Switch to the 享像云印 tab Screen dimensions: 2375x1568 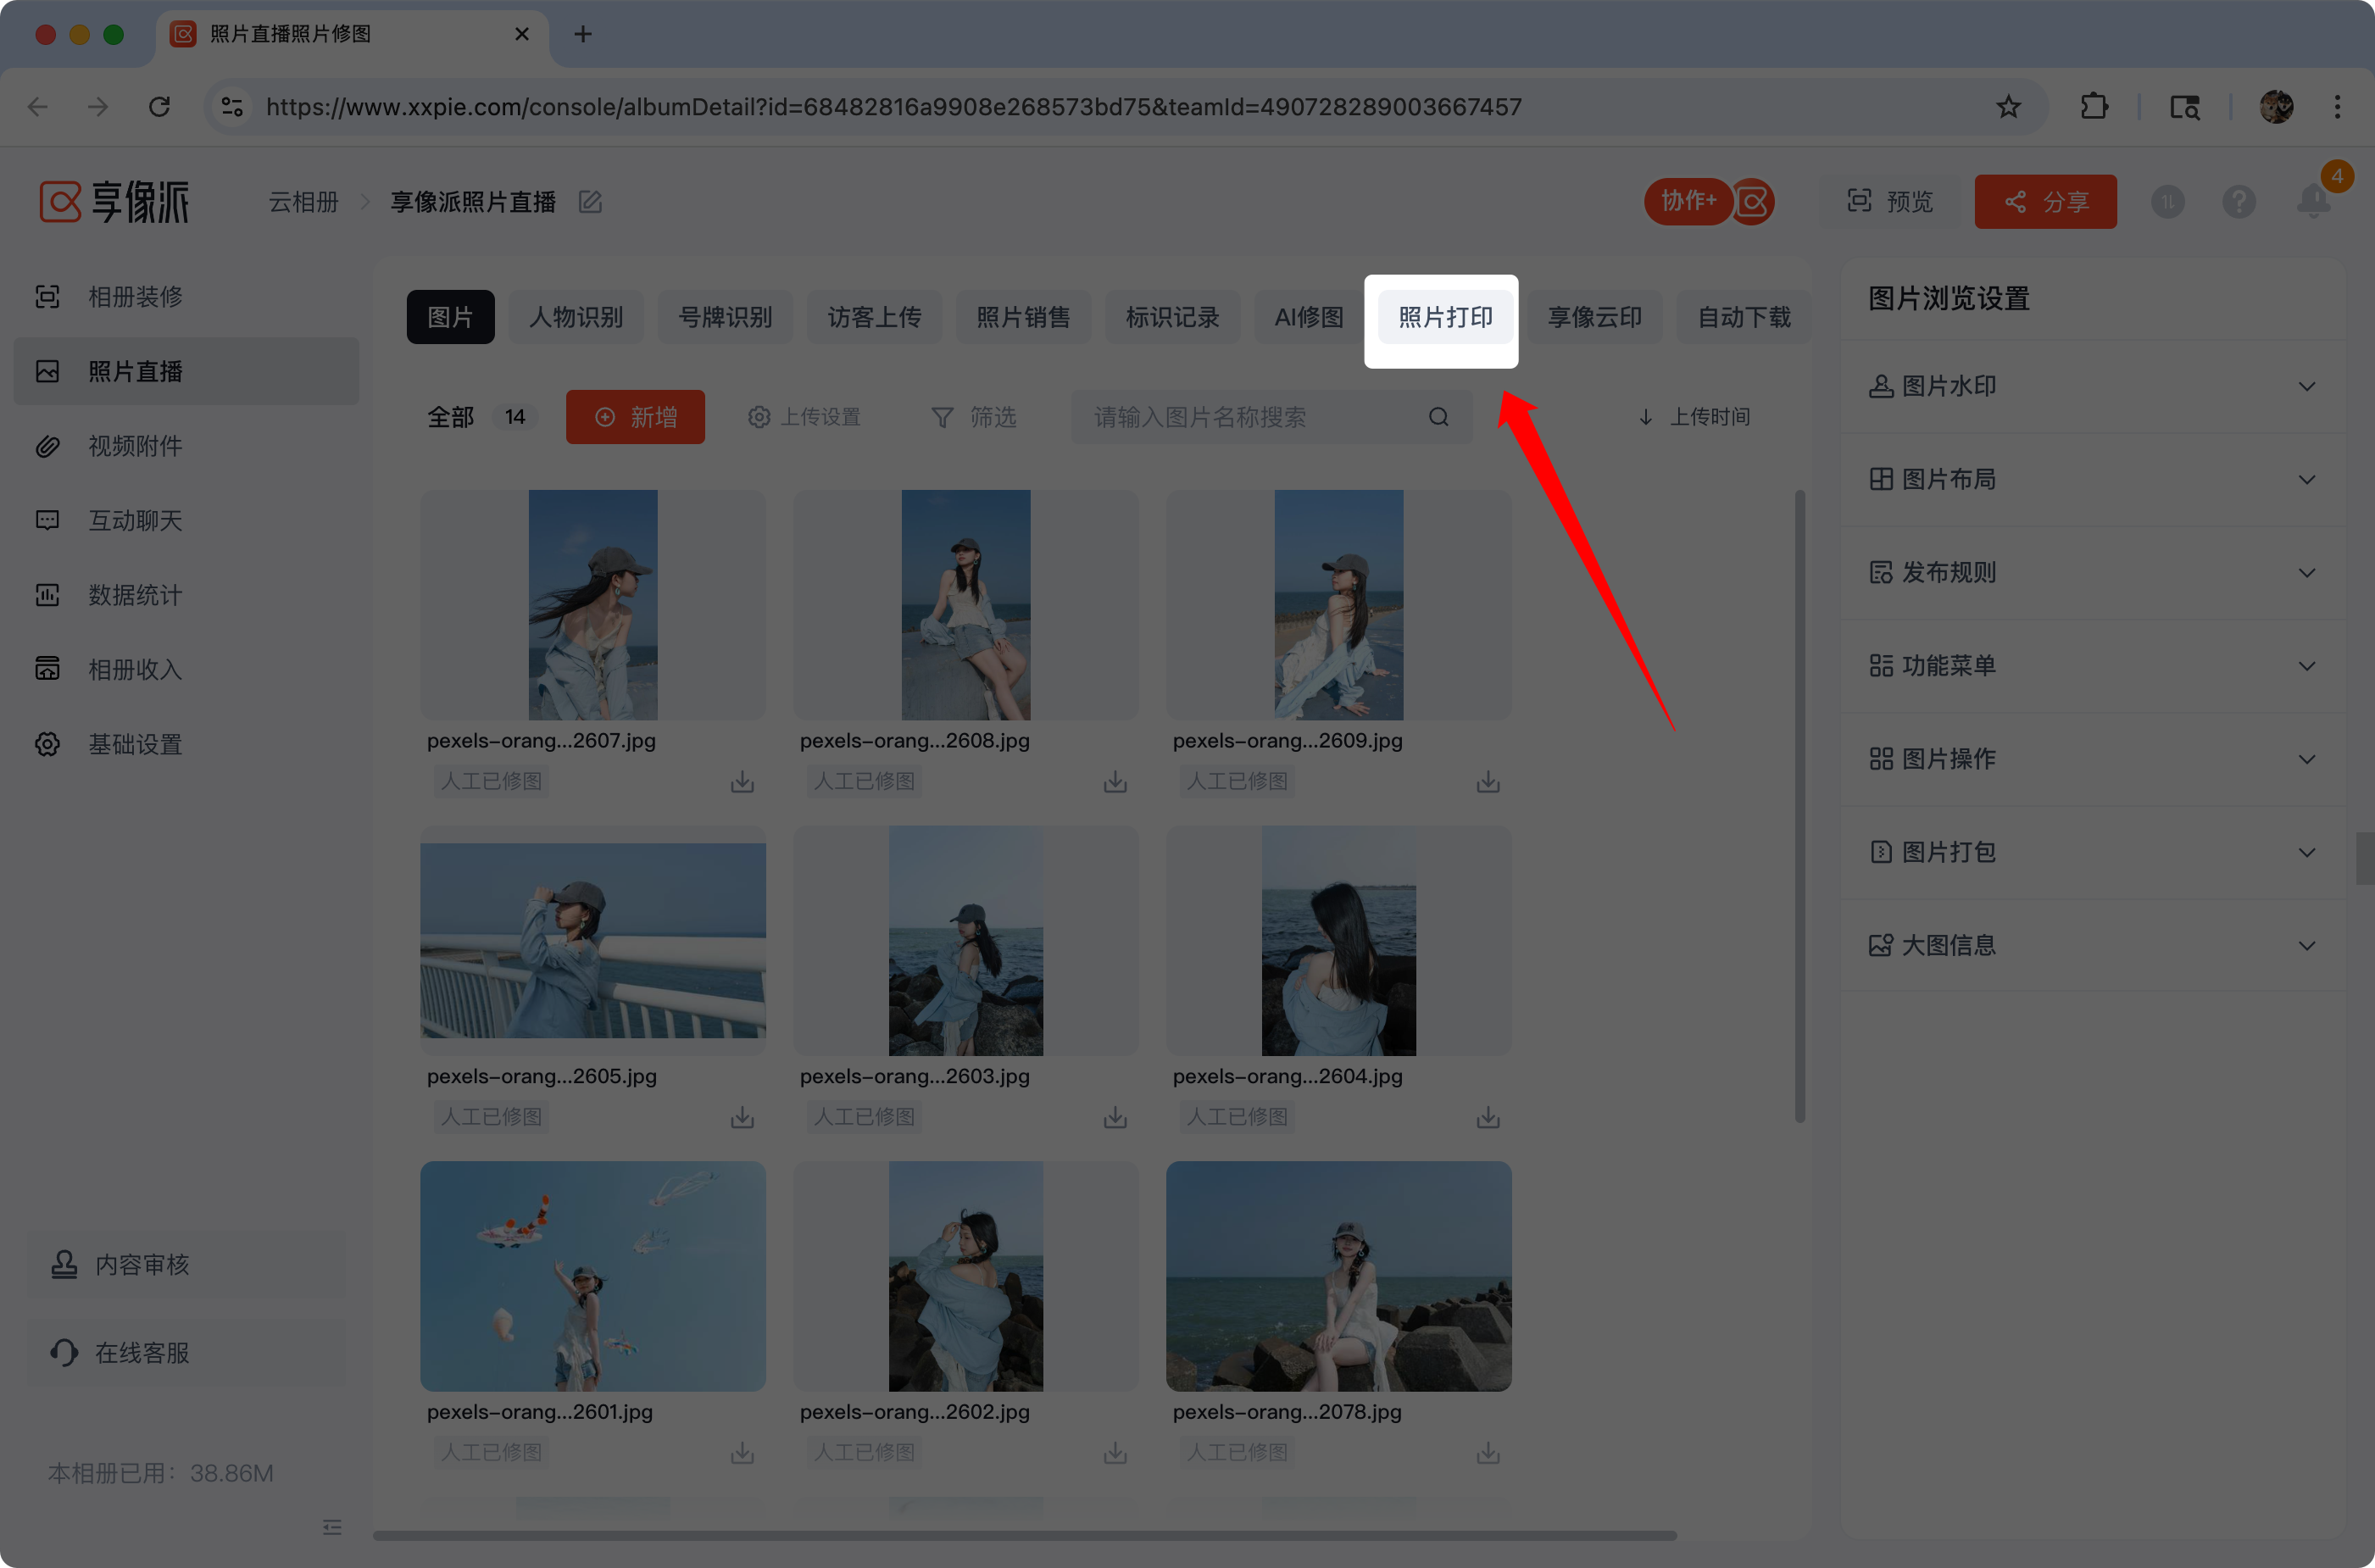(1595, 317)
